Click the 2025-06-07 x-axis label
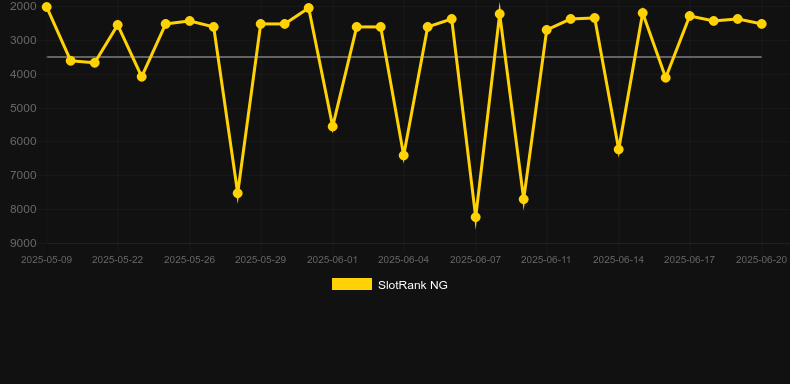 pos(476,260)
